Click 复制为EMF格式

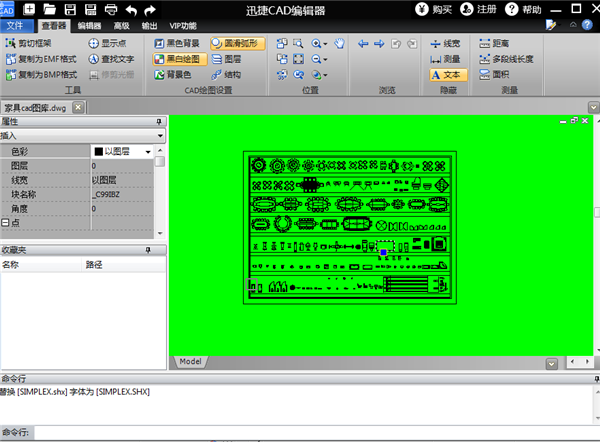coord(41,59)
